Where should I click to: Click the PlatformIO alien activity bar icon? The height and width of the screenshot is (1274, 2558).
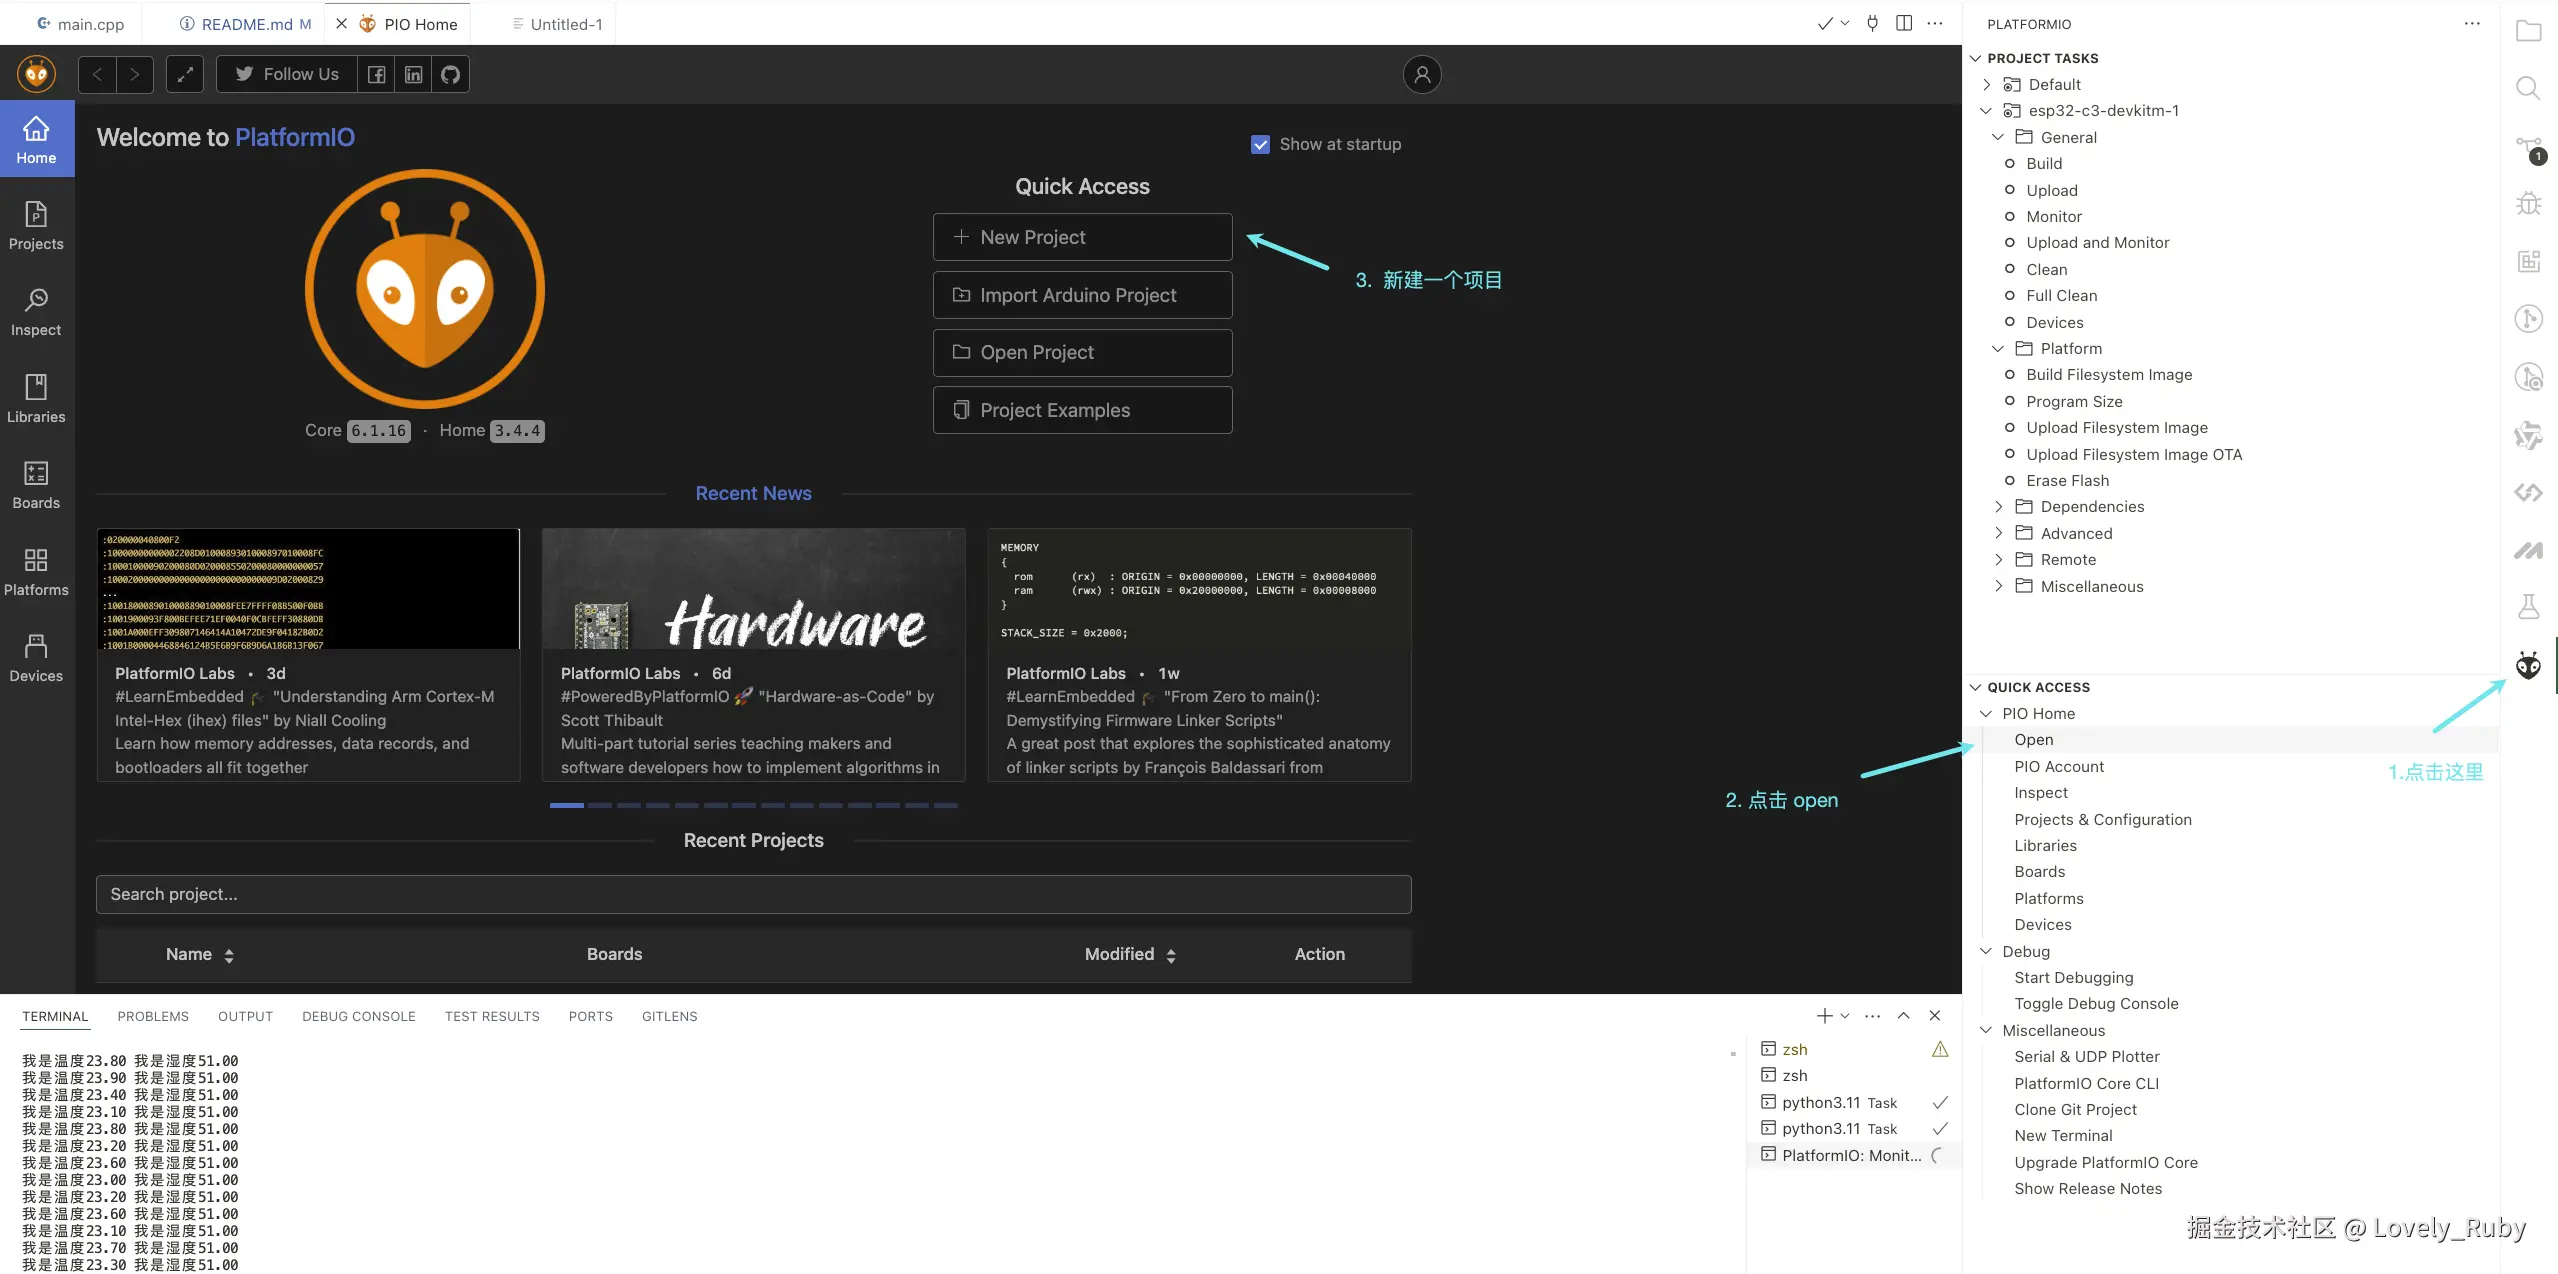coord(2527,666)
